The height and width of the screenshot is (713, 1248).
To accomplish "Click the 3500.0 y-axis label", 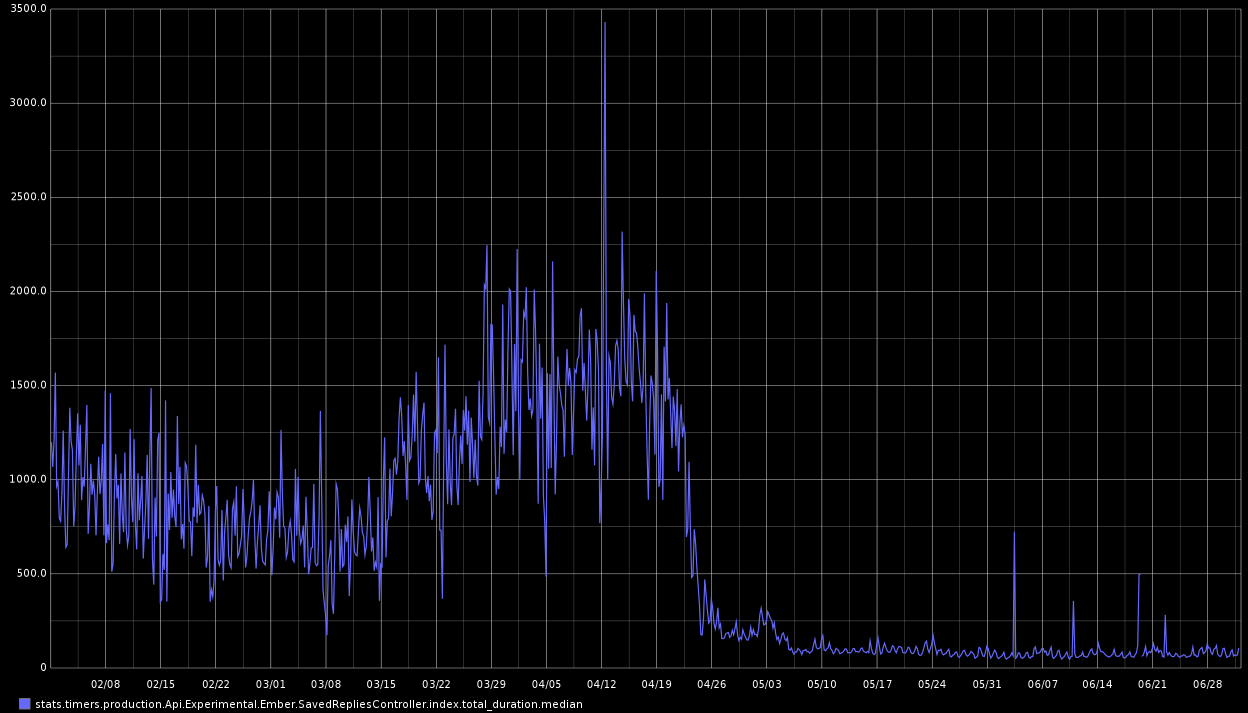I will tap(27, 9).
